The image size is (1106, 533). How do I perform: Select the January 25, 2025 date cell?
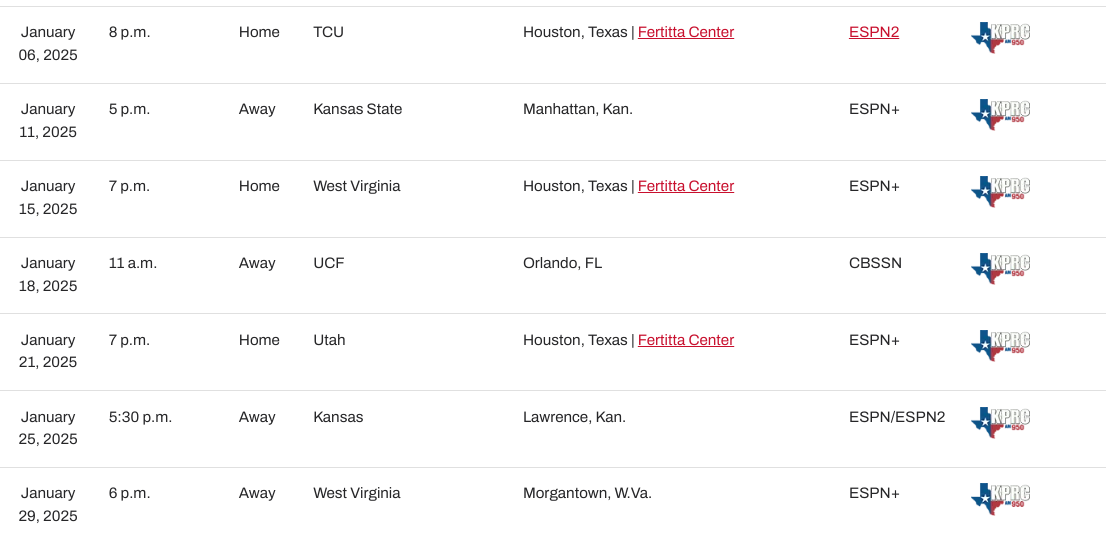(48, 428)
